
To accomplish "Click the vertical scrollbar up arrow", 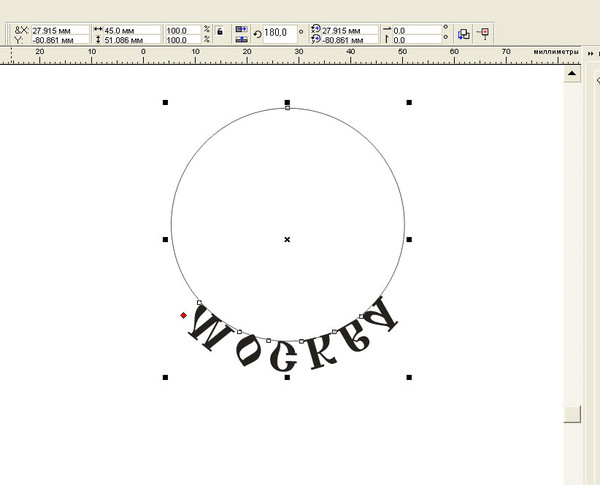I will click(x=572, y=73).
